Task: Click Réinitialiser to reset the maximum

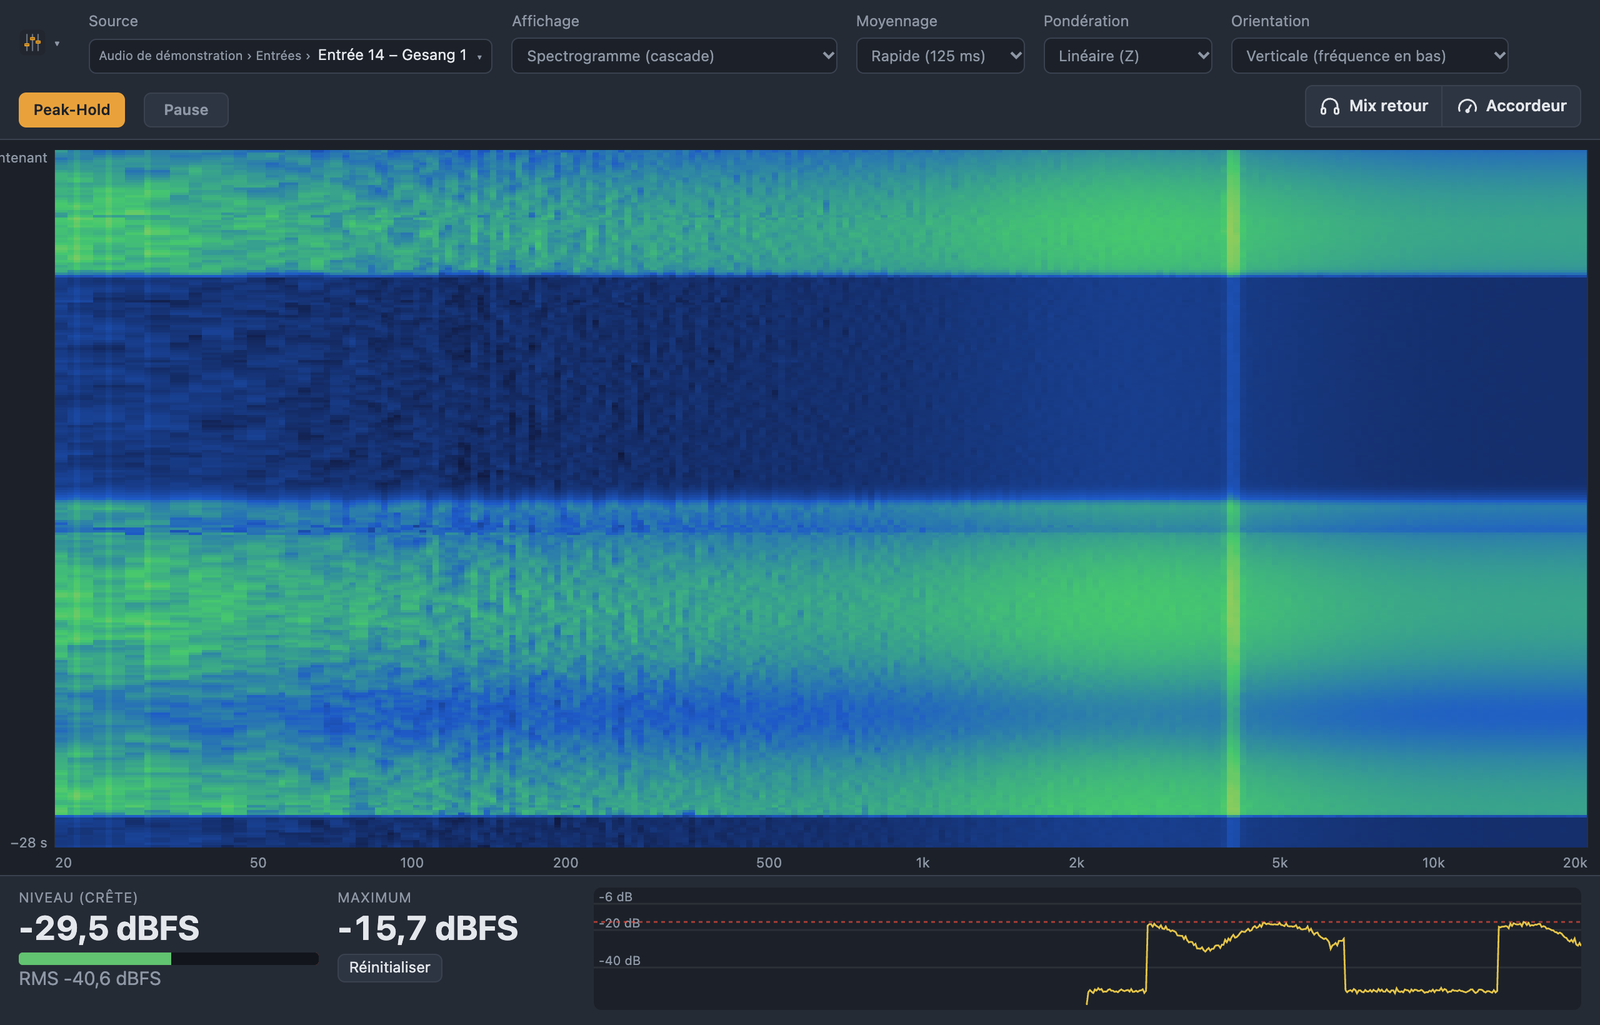Action: point(390,967)
